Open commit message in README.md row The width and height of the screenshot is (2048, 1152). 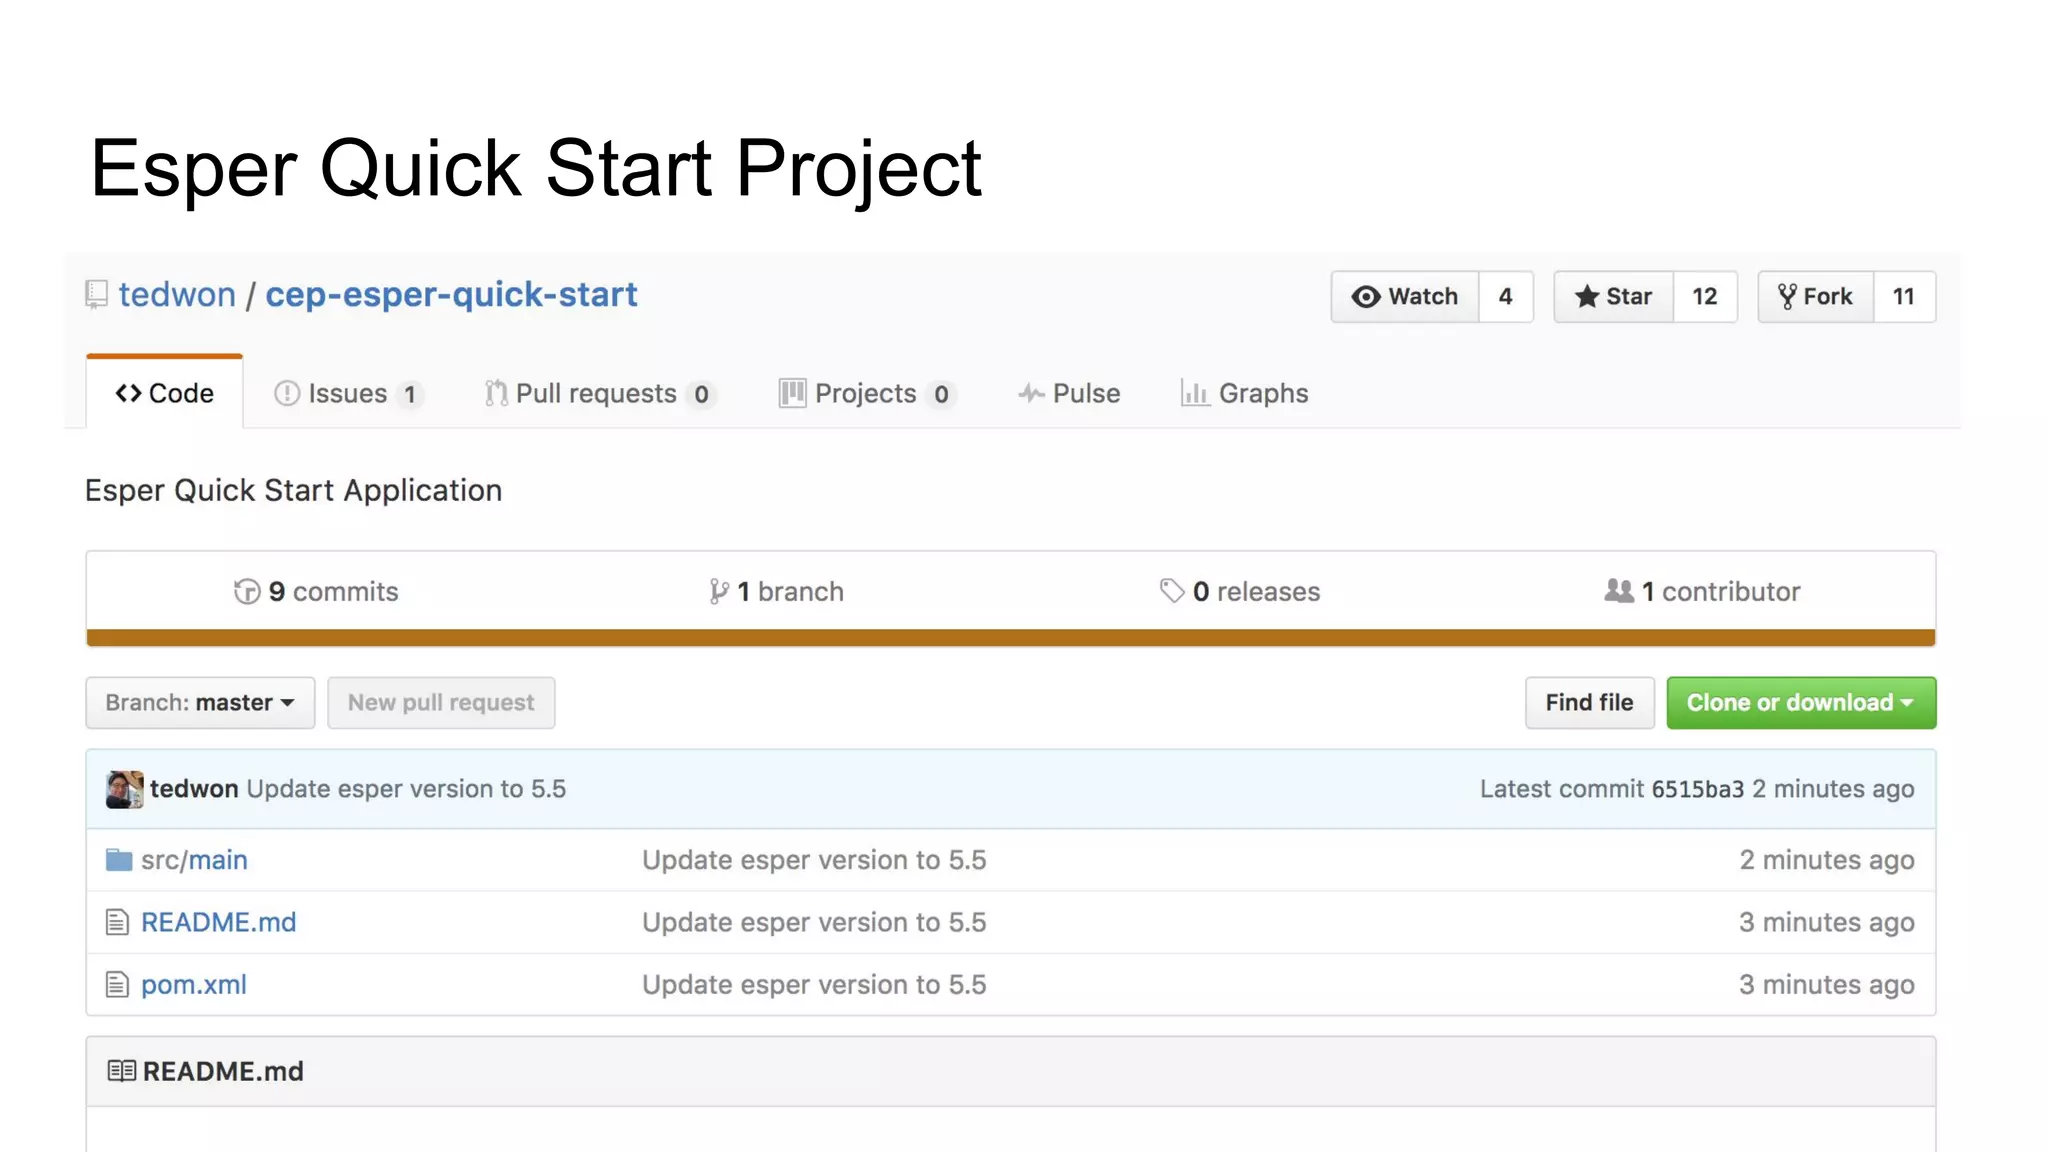click(x=814, y=922)
